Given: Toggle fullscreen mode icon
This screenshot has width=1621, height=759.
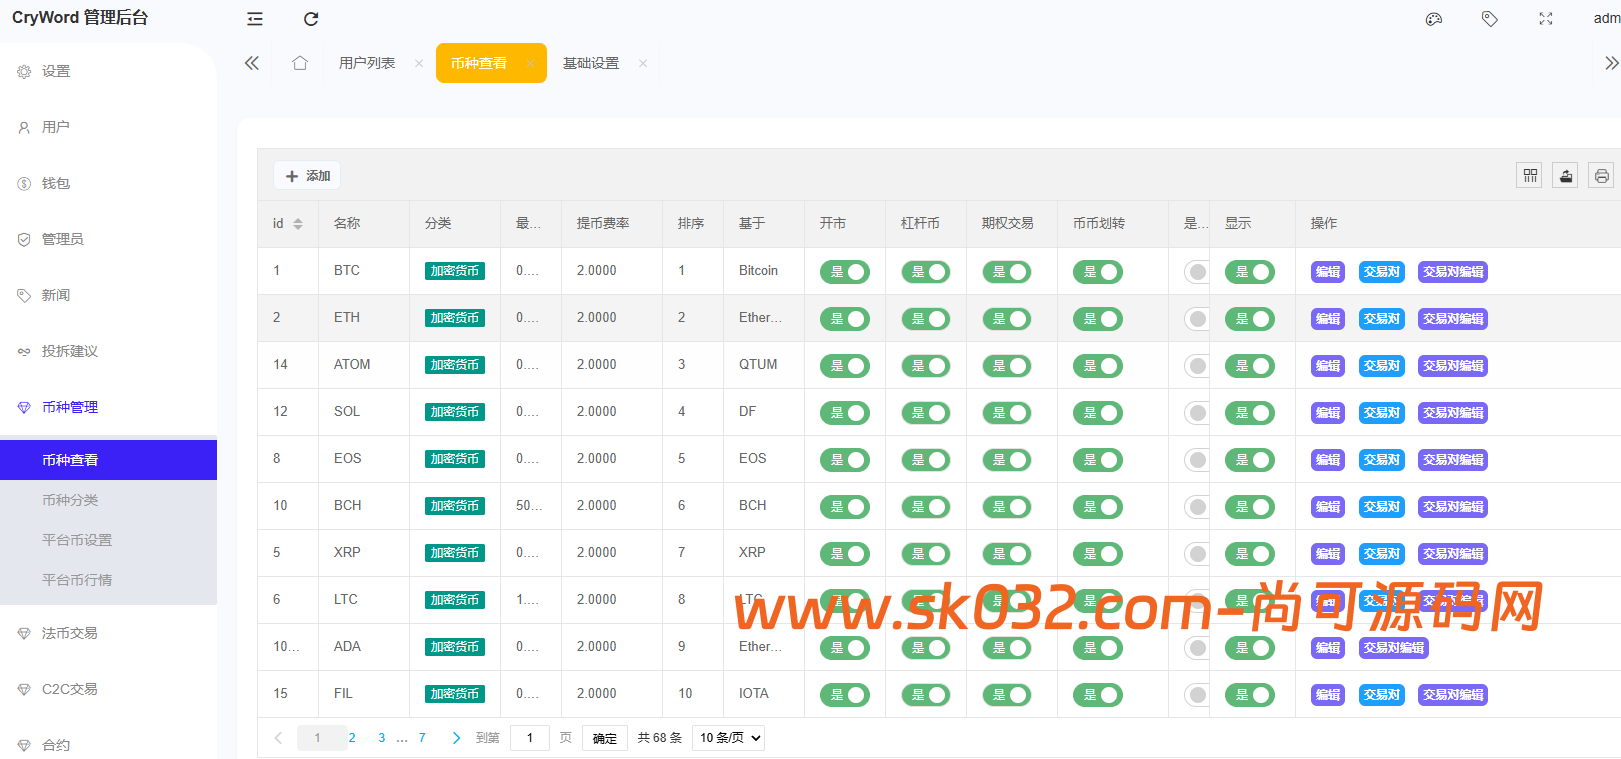Looking at the screenshot, I should pyautogui.click(x=1546, y=19).
